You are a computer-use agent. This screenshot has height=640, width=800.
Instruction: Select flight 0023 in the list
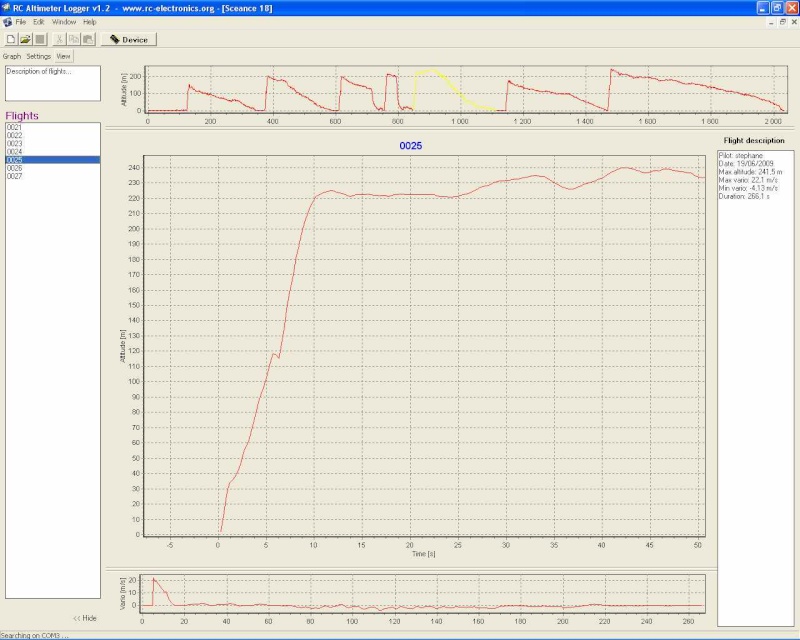click(x=53, y=143)
